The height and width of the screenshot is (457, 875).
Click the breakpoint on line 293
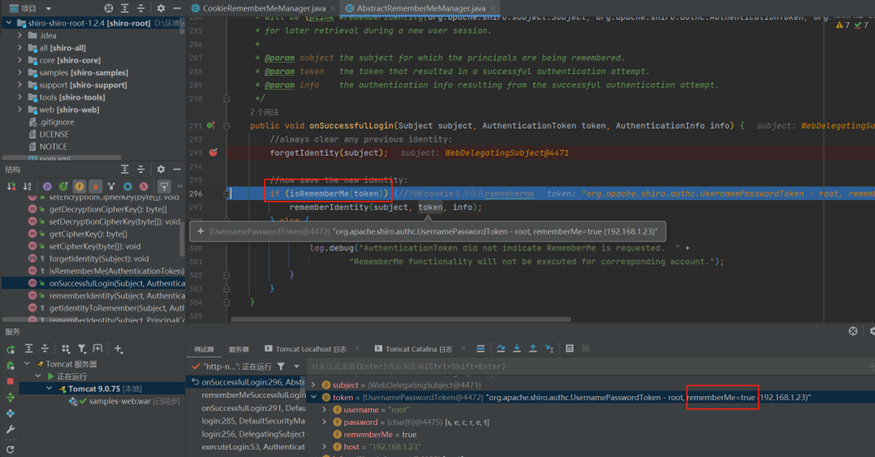click(213, 152)
